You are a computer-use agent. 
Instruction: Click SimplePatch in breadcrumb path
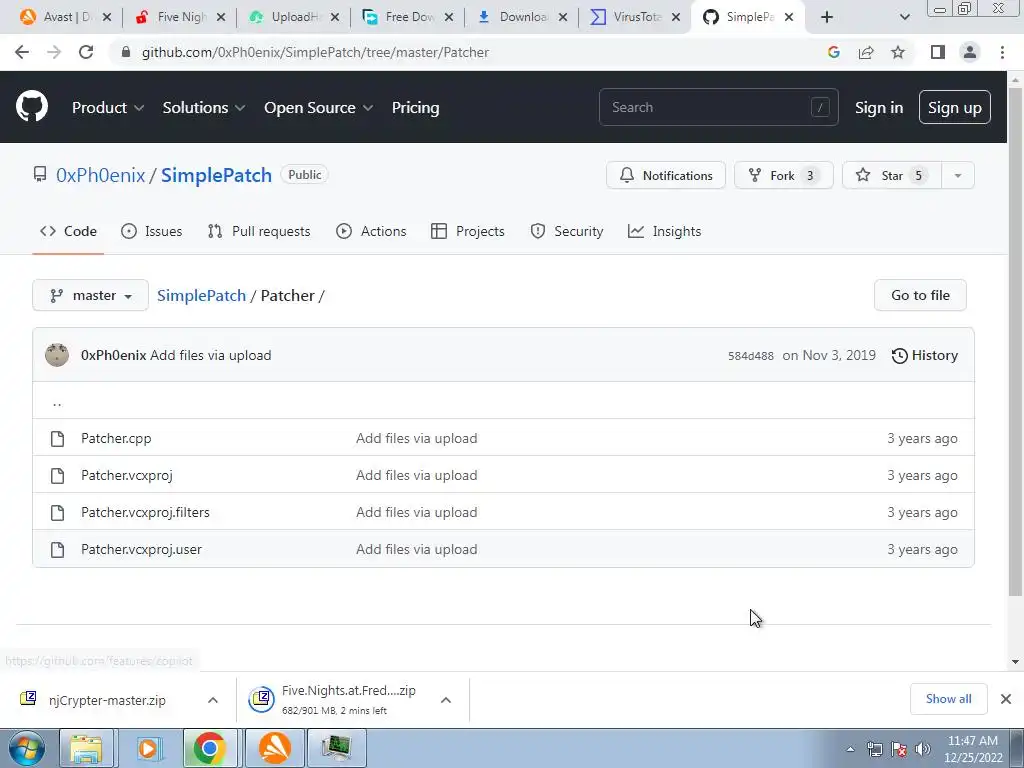[x=201, y=295]
